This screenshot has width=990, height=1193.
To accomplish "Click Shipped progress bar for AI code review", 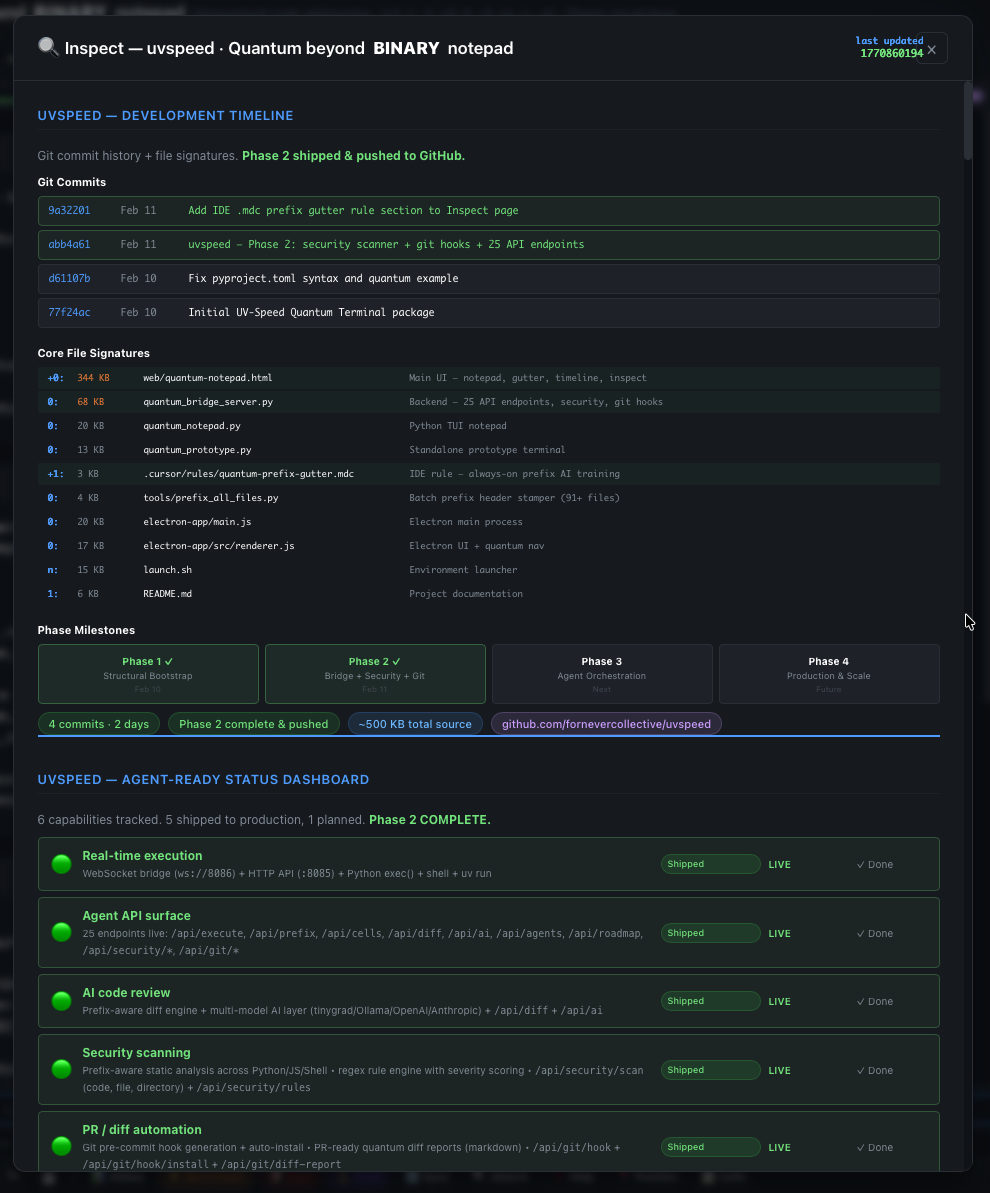I will click(710, 1001).
